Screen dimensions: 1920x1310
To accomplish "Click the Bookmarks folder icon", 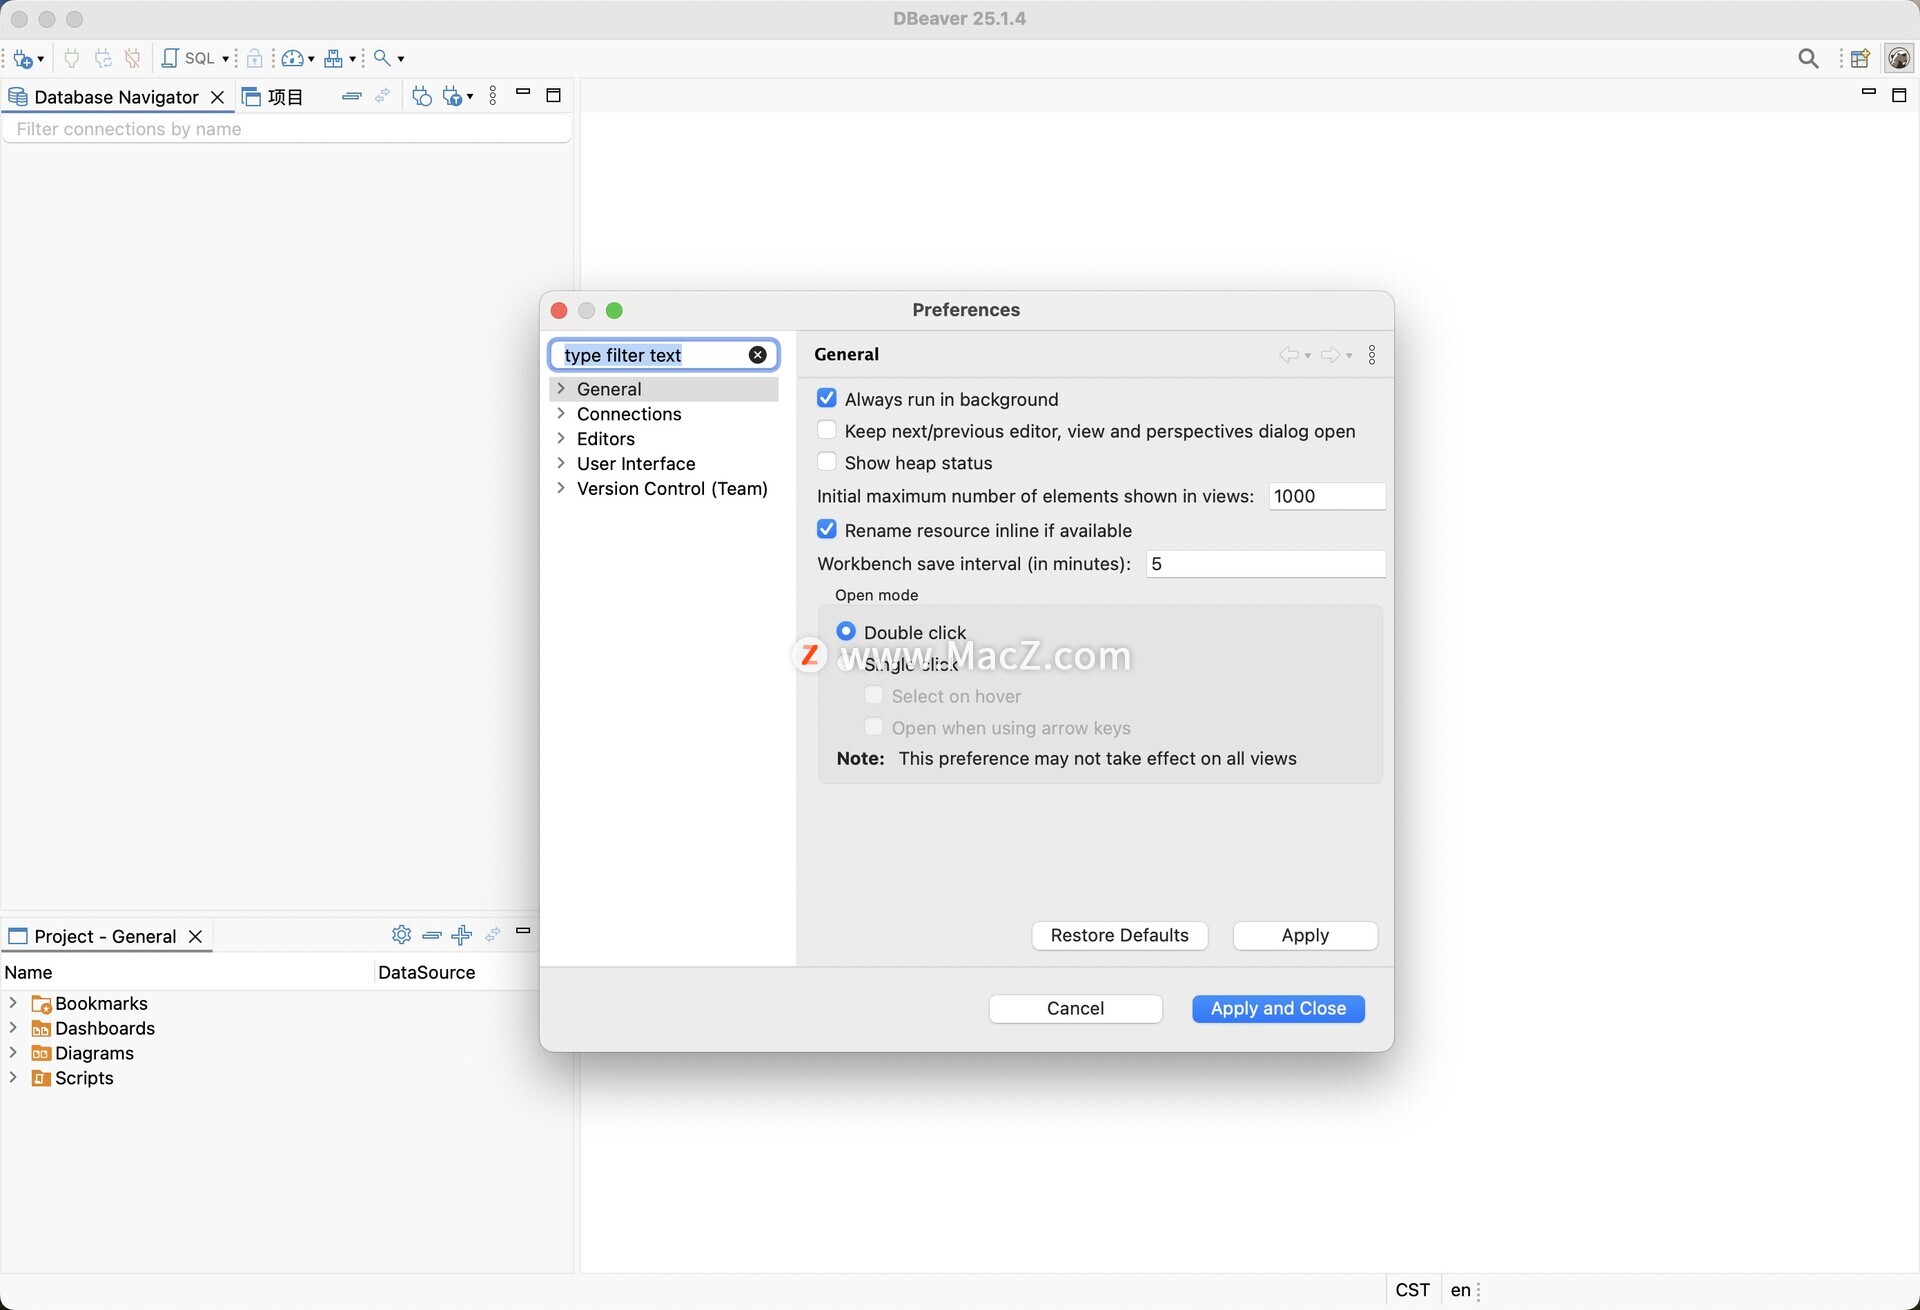I will [x=41, y=1004].
